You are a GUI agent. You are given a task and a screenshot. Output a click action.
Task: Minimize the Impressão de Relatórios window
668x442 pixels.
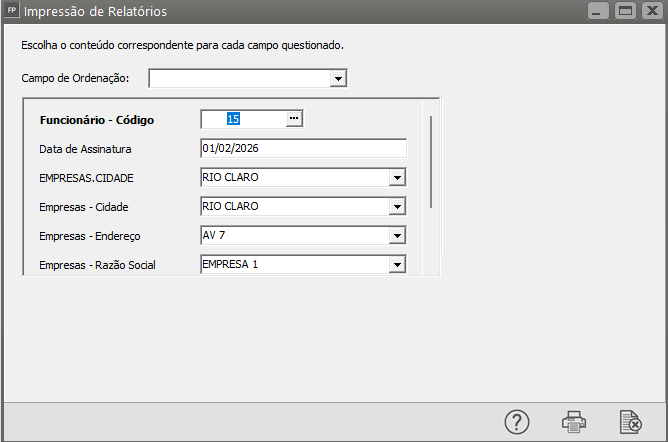598,12
